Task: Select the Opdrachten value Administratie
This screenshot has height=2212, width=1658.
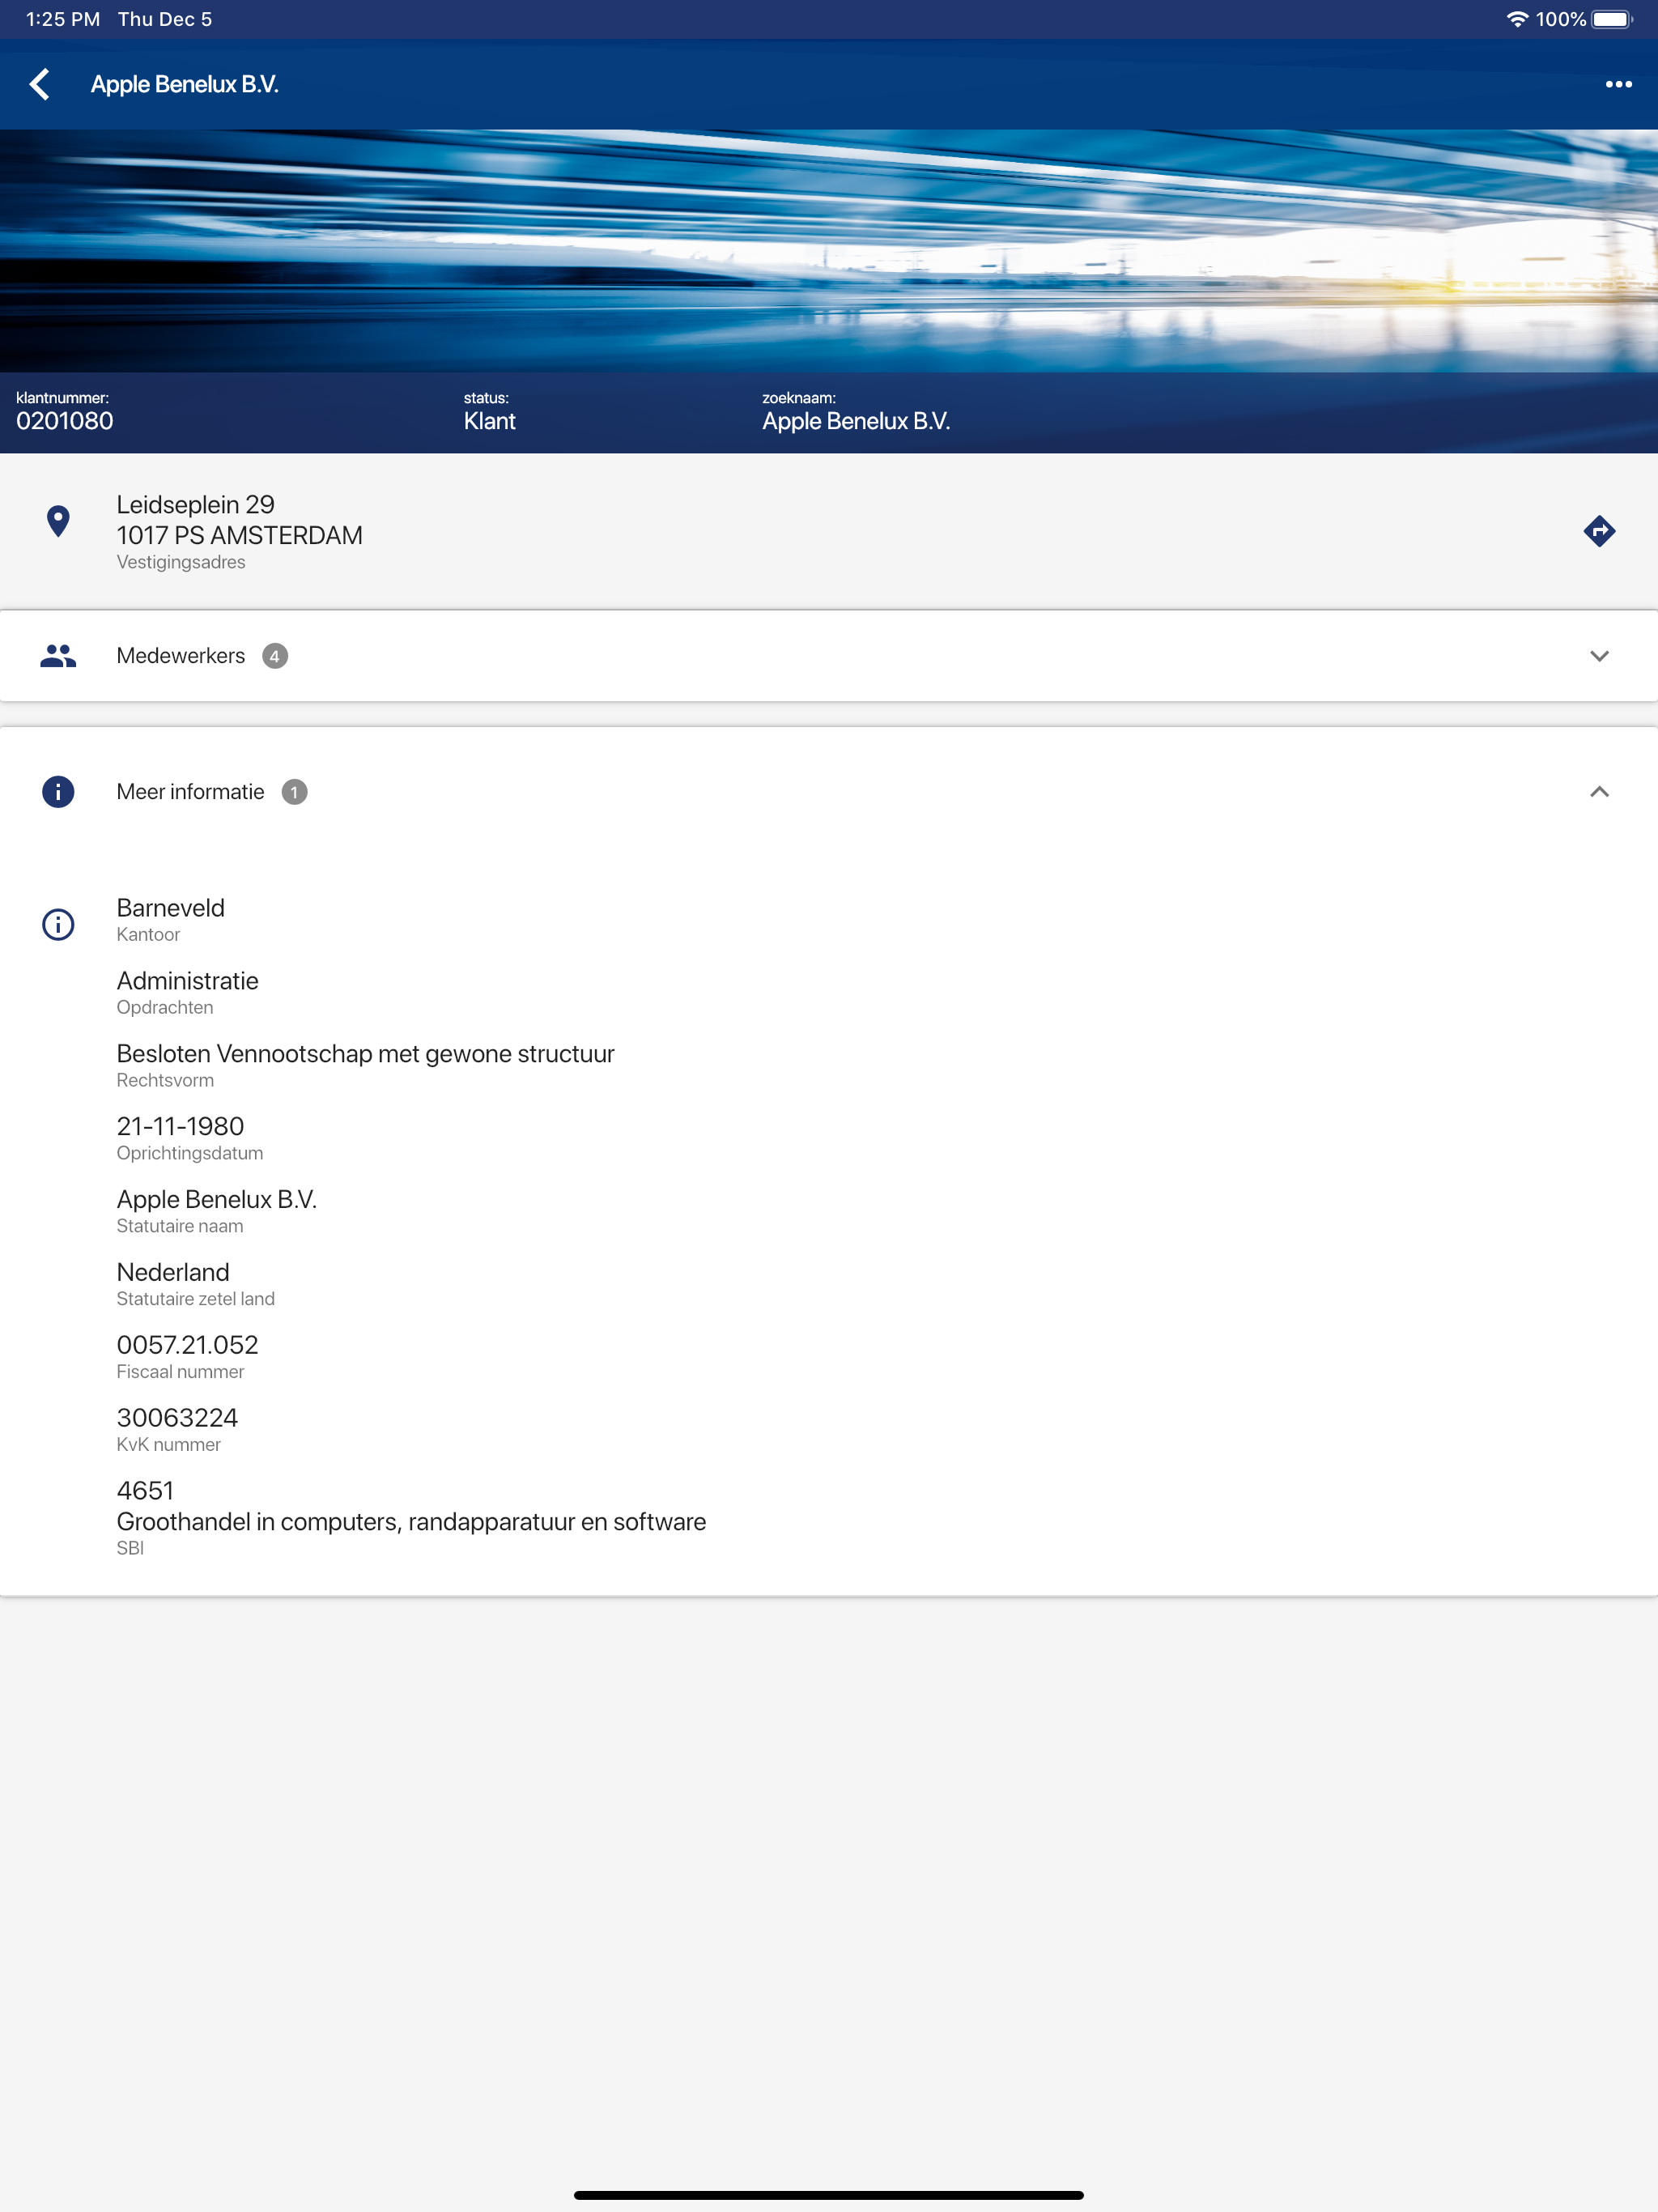Action: (187, 981)
